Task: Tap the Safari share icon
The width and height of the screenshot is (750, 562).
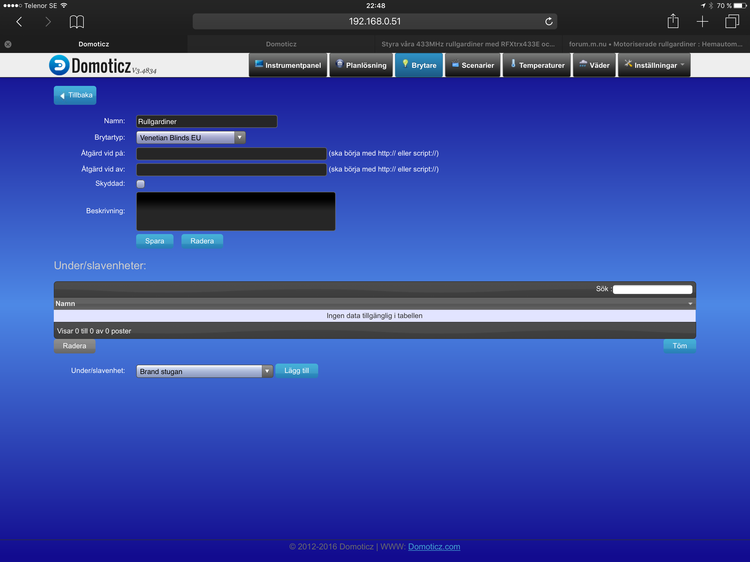Action: 673,21
